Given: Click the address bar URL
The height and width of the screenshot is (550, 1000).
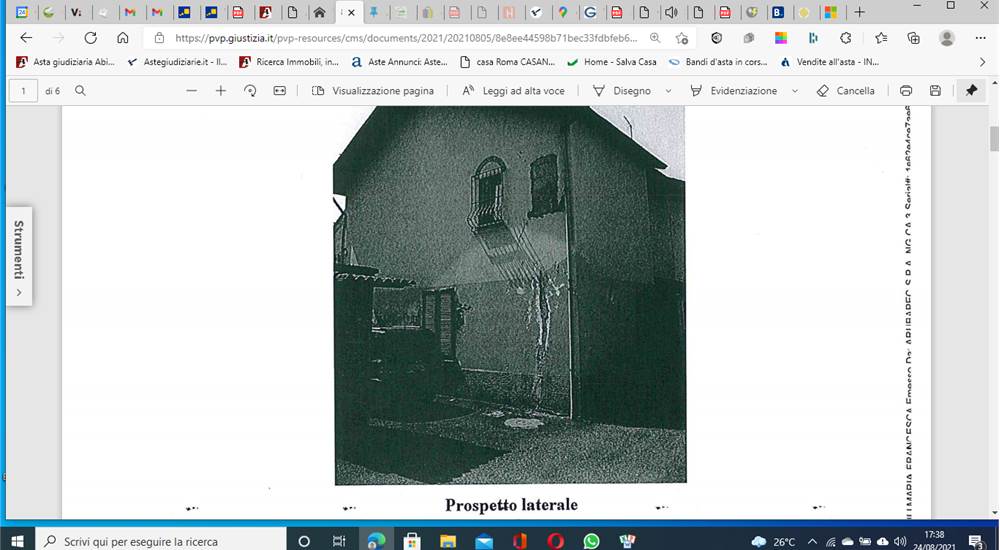Looking at the screenshot, I should point(406,38).
